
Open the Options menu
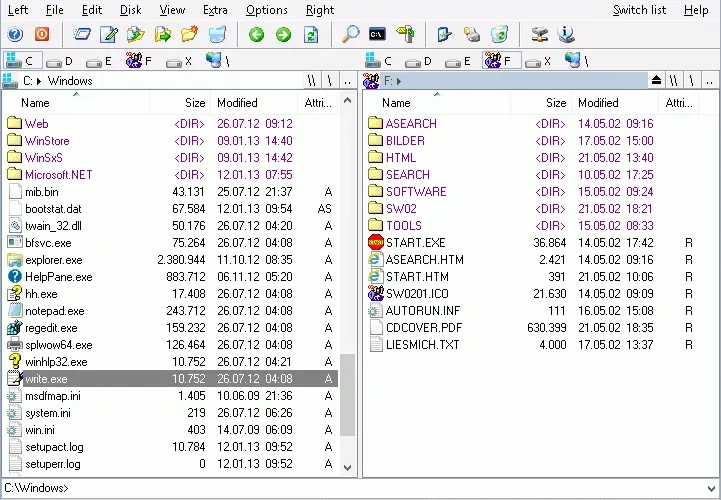267,10
